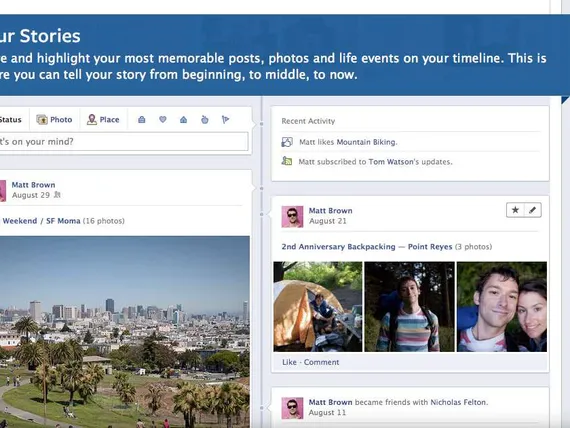Select the Photo tab in the composer
Image resolution: width=570 pixels, height=428 pixels.
click(54, 119)
